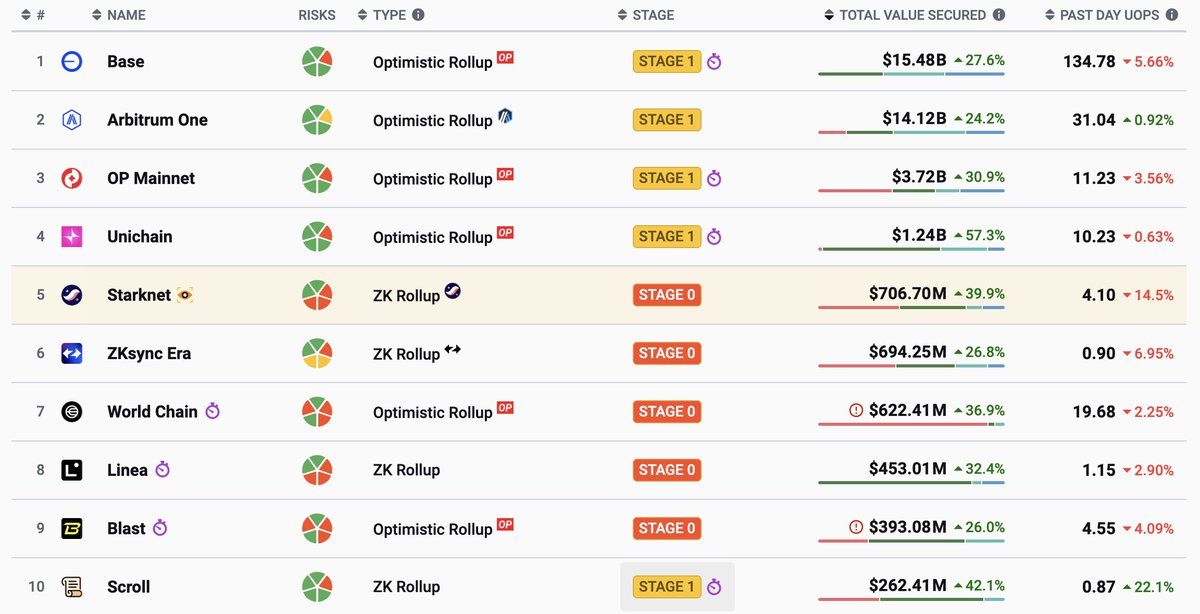This screenshot has height=614, width=1200.
Task: Click the ZKsync Era risk rosette
Action: (317, 353)
